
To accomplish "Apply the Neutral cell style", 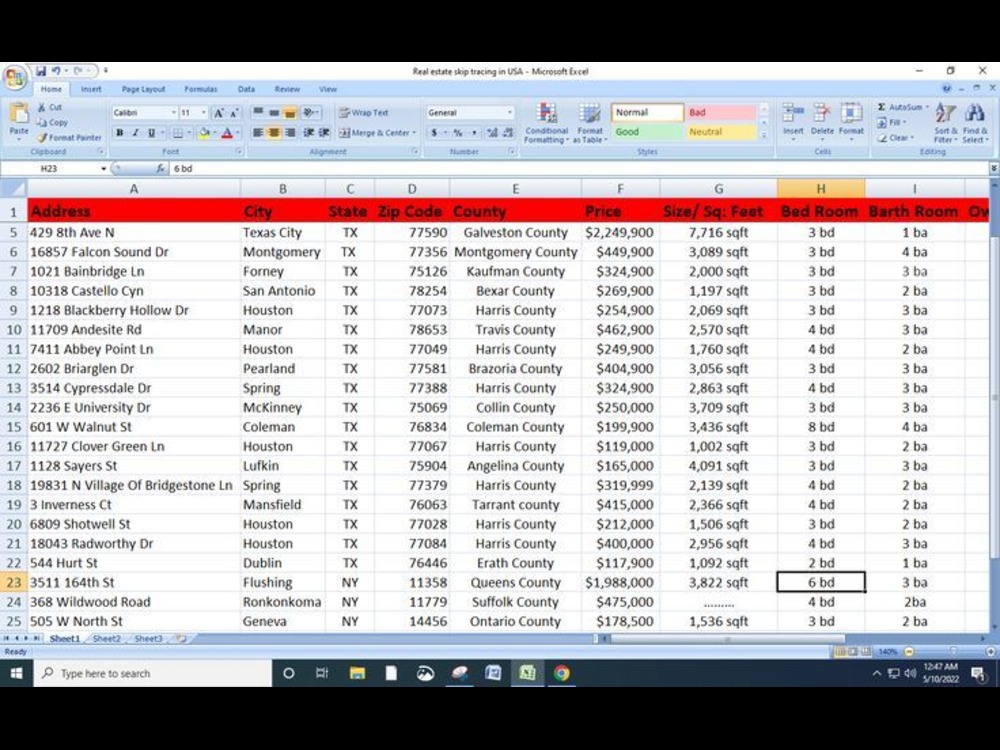I will click(x=720, y=131).
